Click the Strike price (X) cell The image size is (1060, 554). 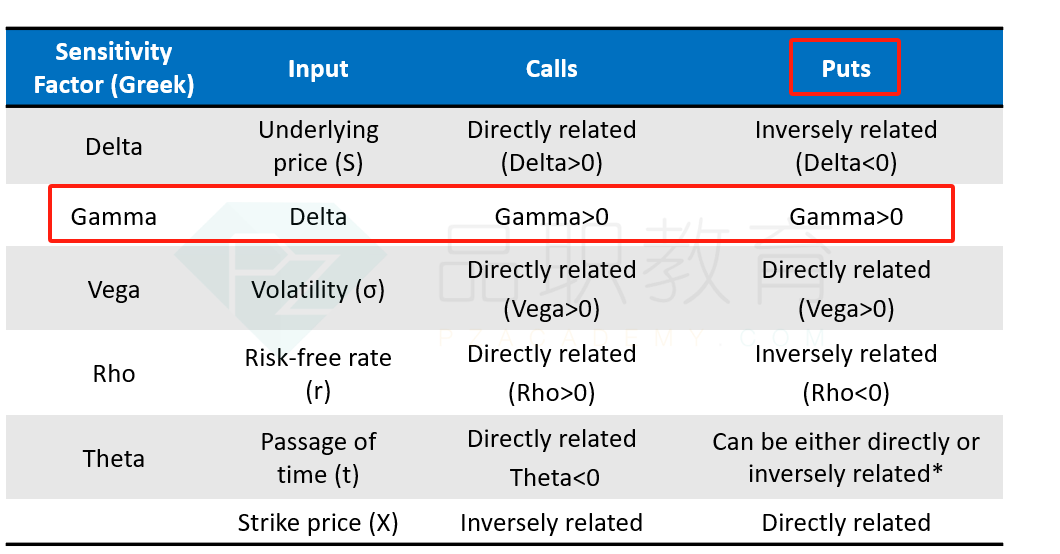tap(318, 522)
